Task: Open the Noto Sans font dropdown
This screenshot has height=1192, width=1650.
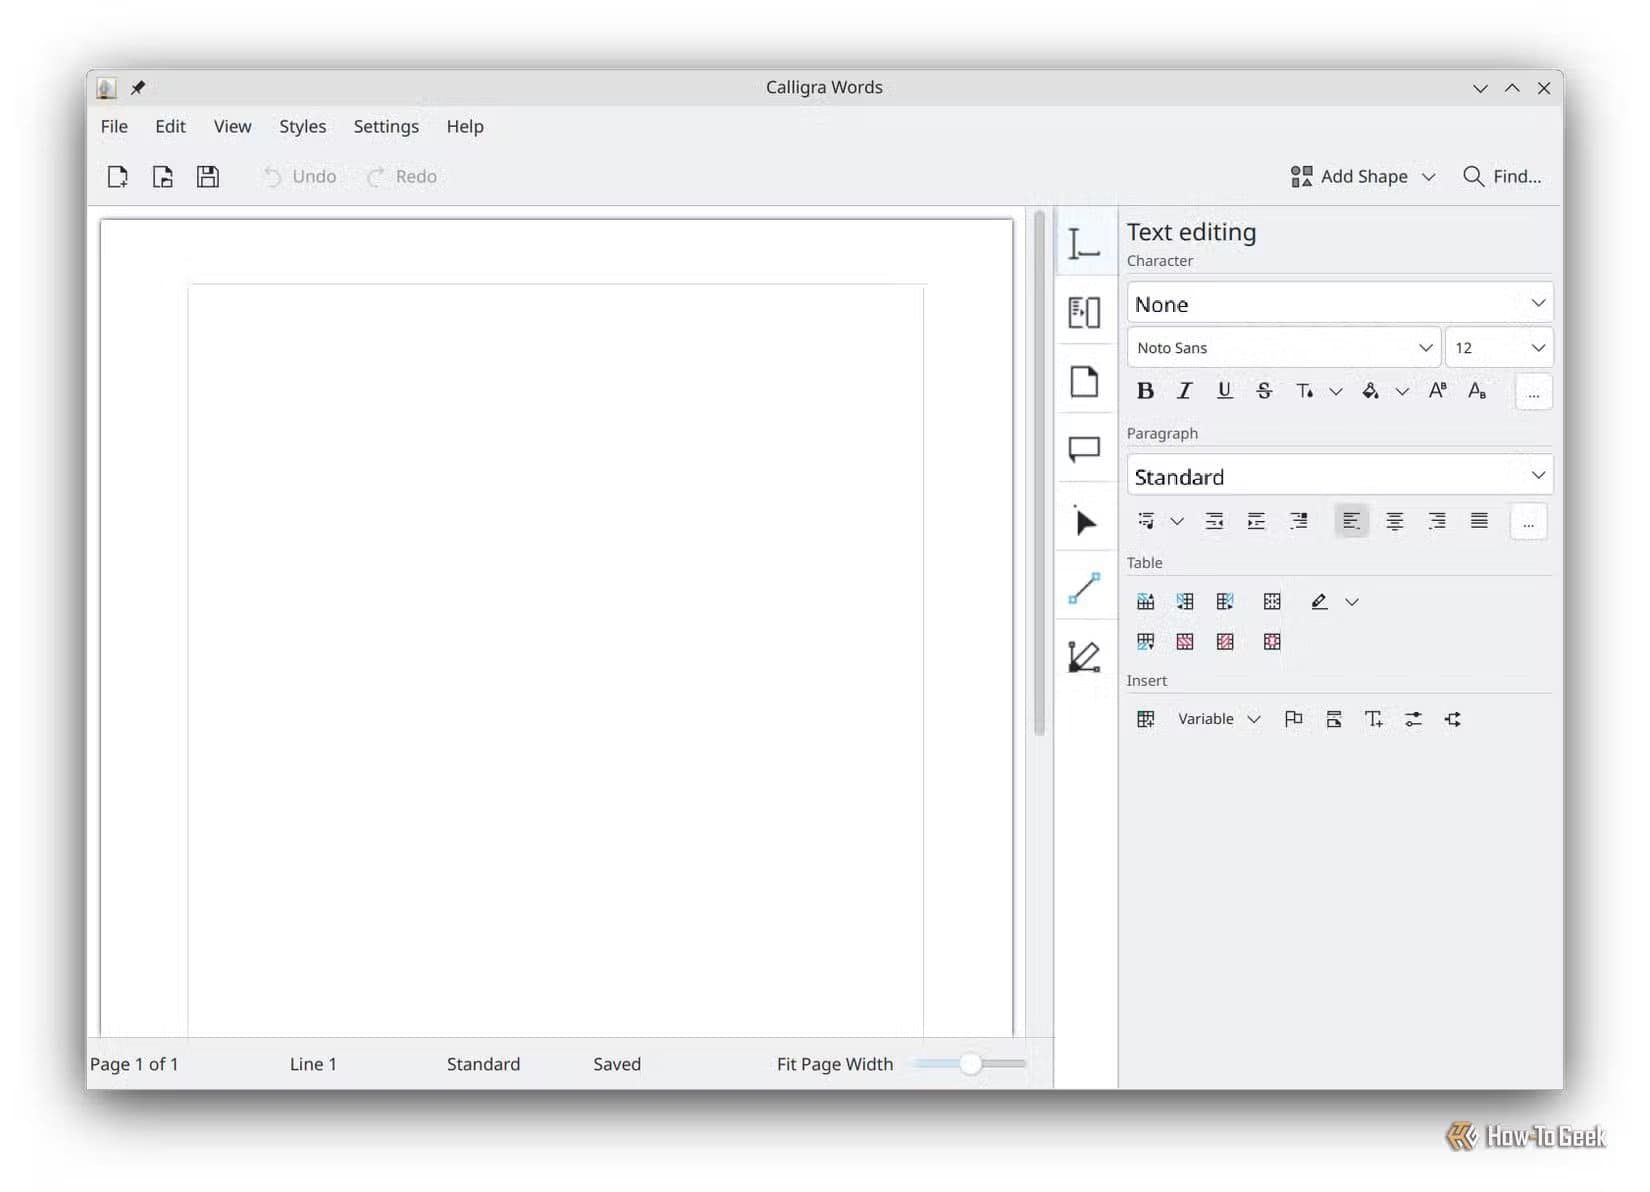Action: (1284, 348)
